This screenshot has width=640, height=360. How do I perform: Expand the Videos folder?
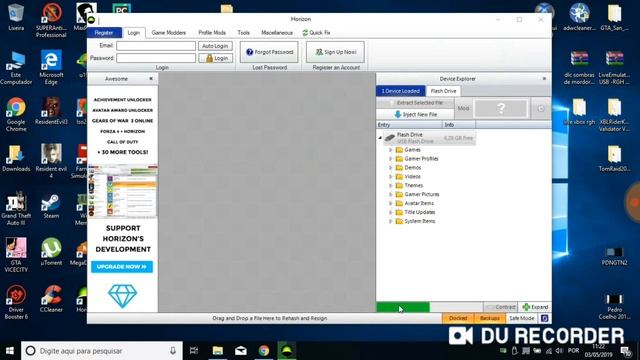[390, 177]
